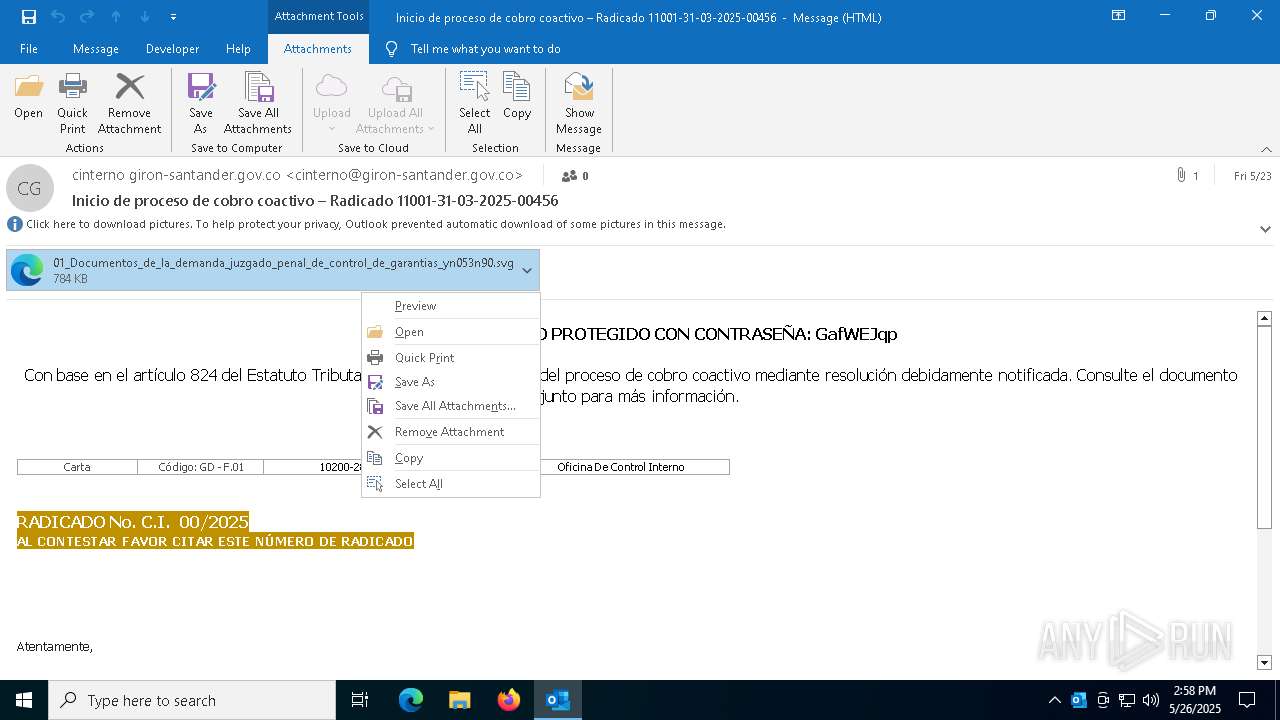
Task: Click the Ribbon Display Options icon
Action: 1118,16
